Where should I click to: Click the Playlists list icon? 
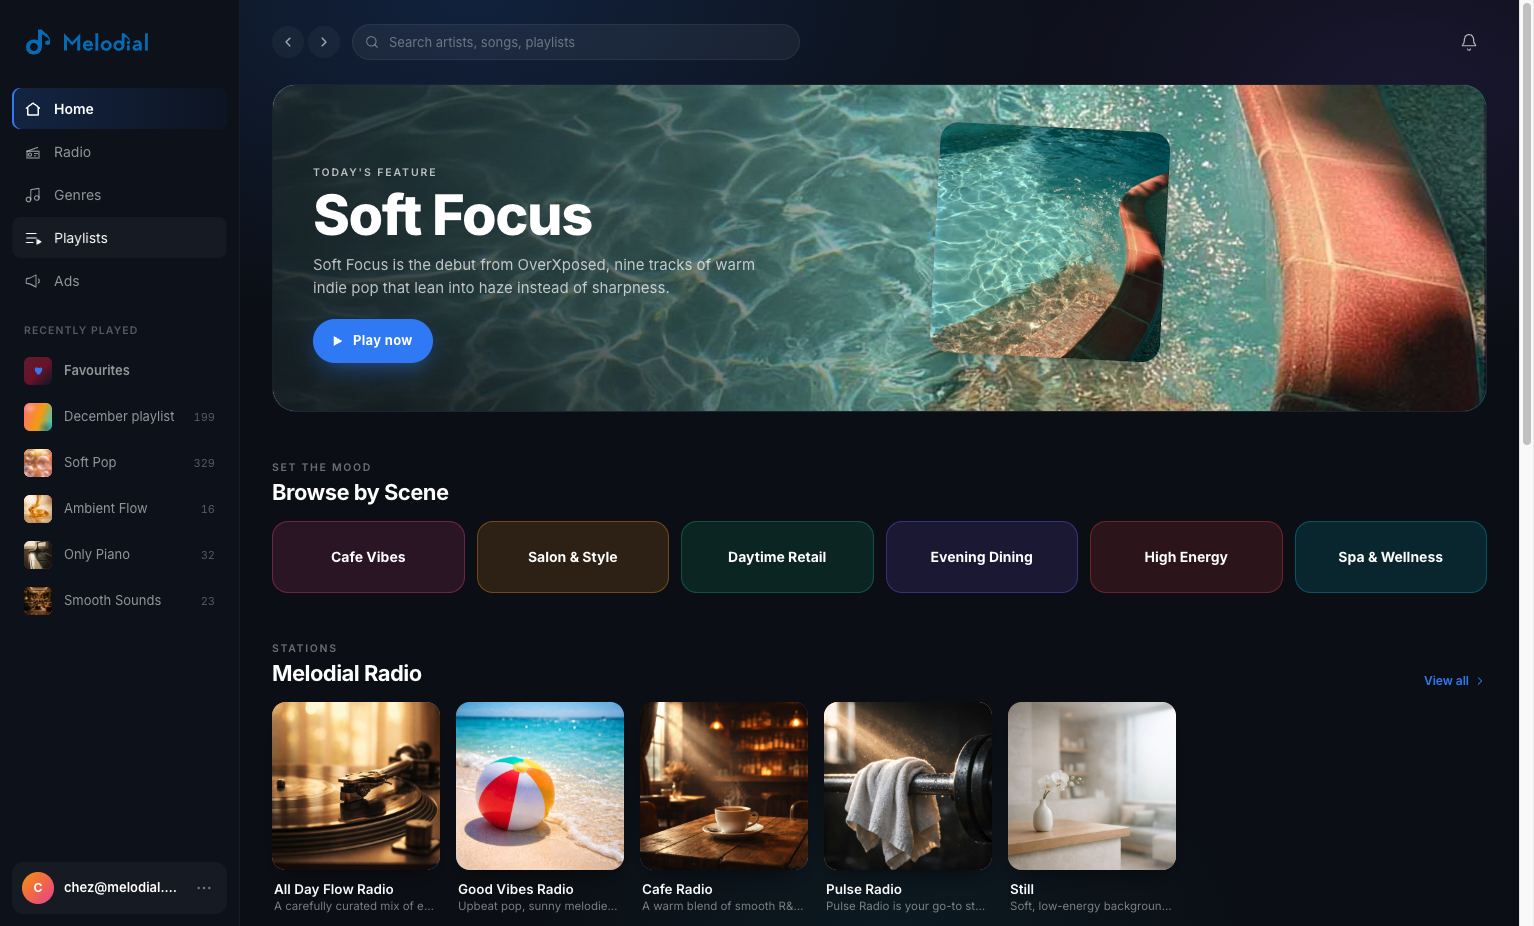33,238
